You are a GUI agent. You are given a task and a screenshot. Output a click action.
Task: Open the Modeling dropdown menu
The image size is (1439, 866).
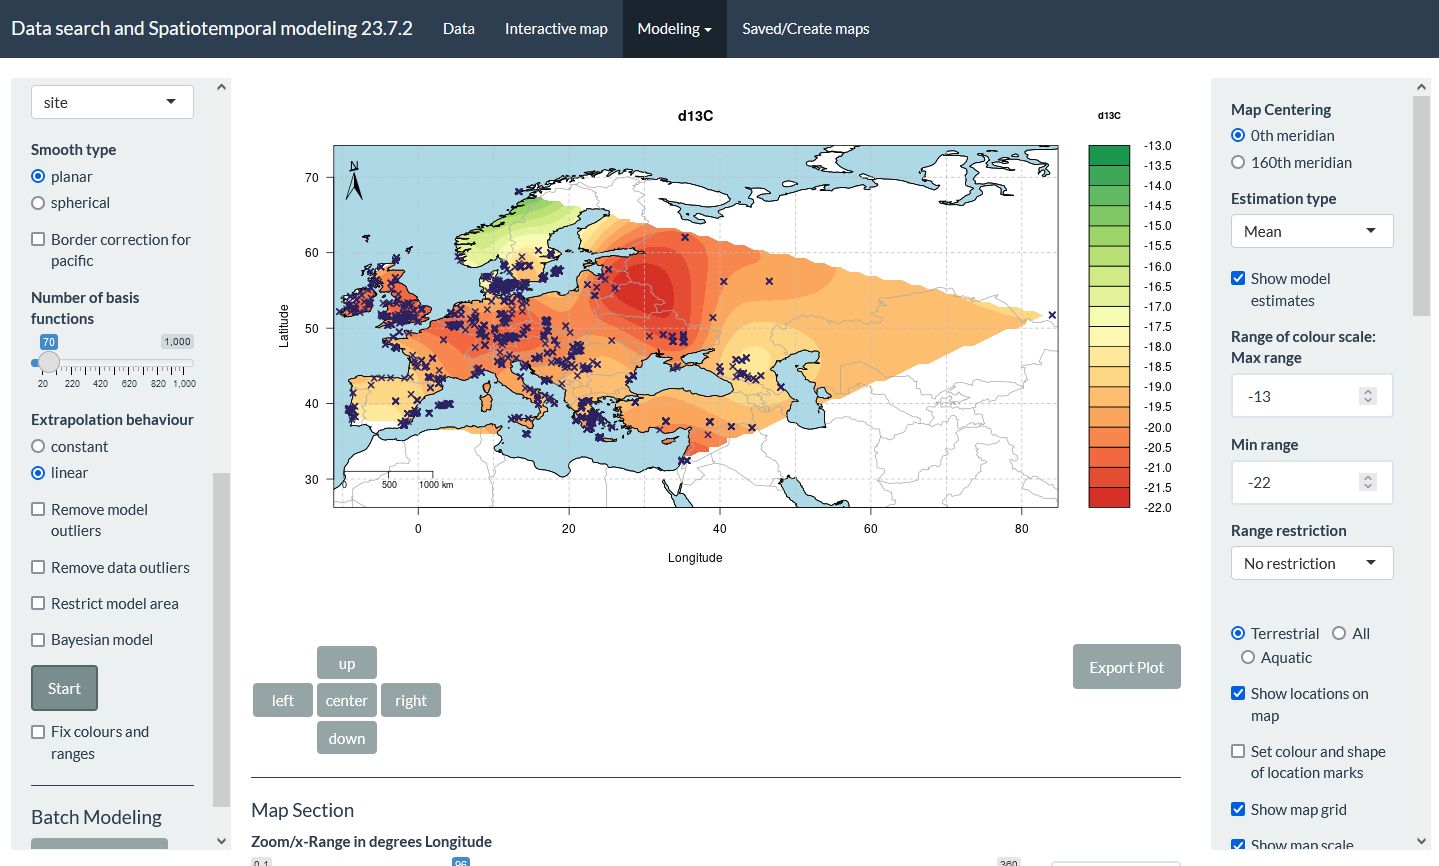(x=675, y=29)
